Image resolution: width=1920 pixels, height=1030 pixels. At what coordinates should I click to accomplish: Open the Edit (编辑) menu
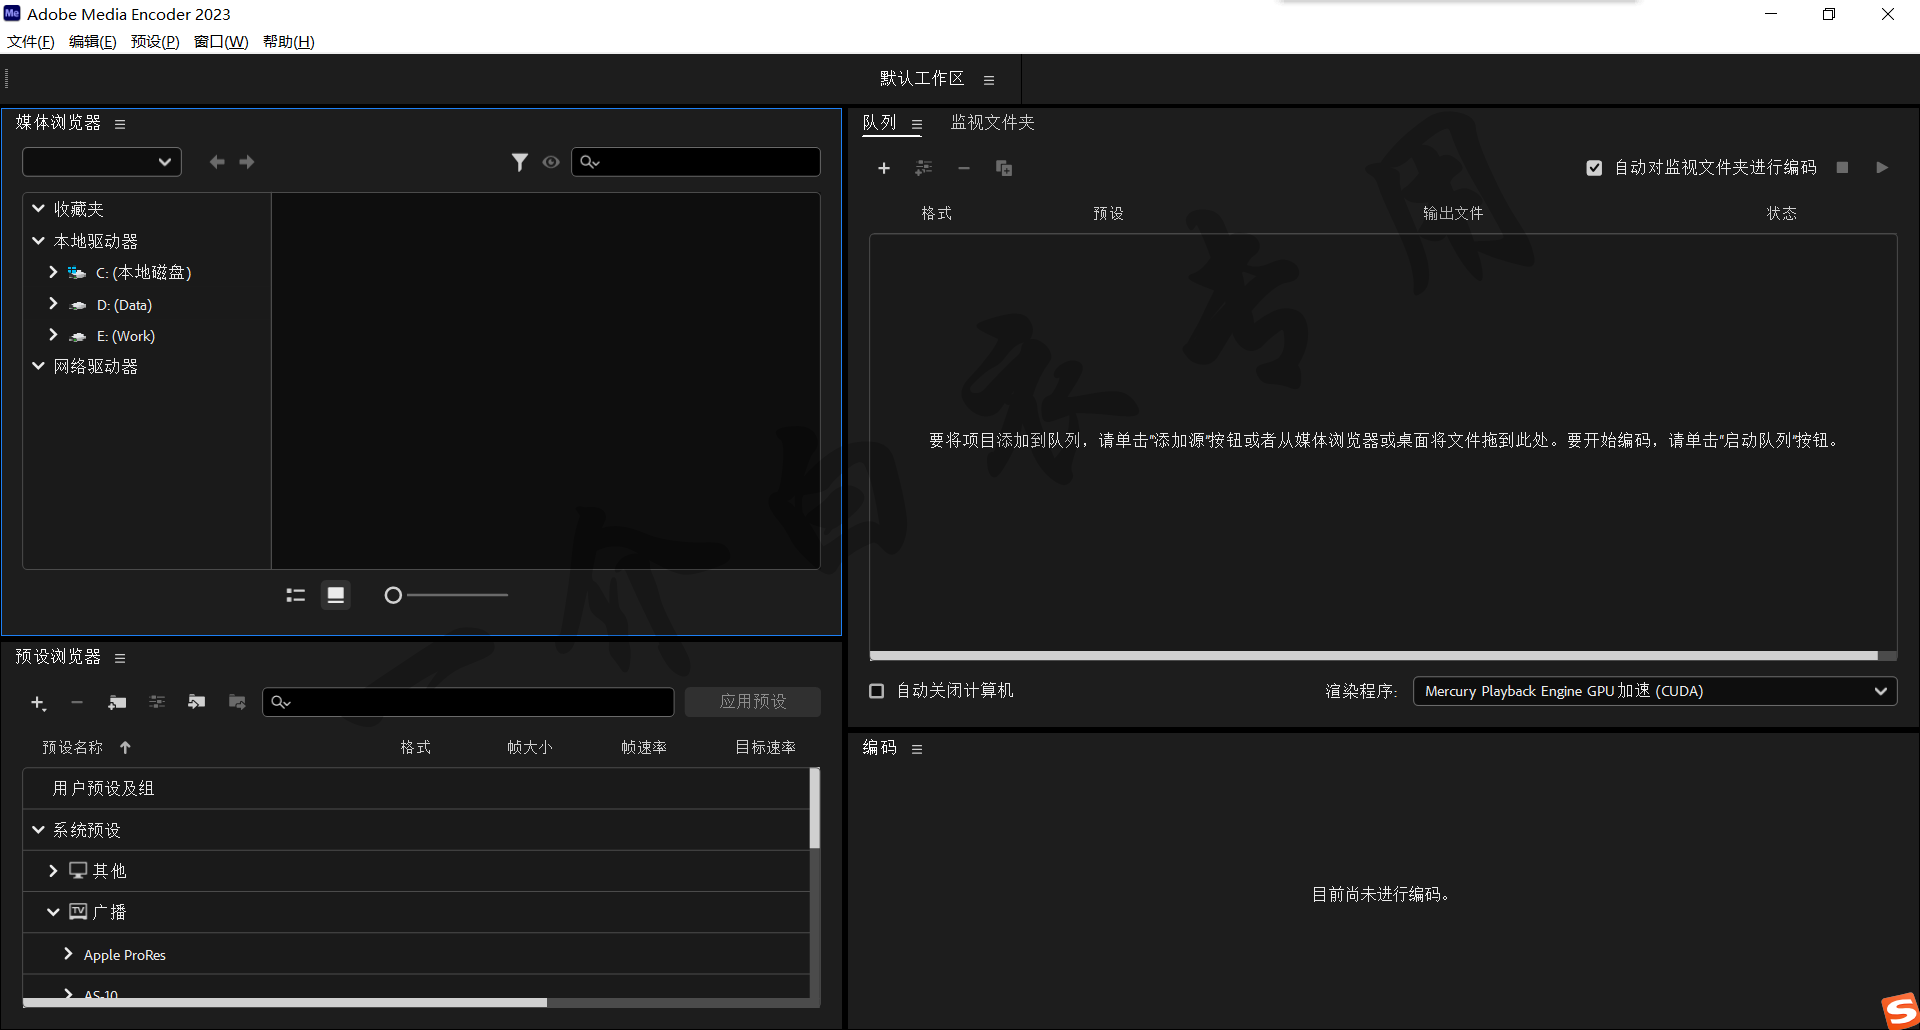tap(93, 42)
